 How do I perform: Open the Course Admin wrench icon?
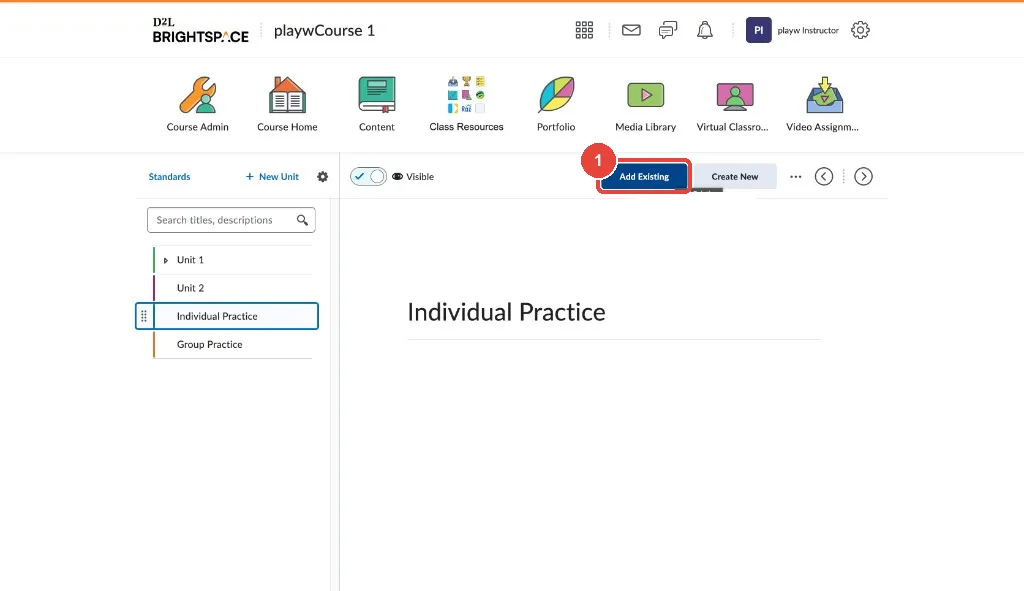[198, 95]
